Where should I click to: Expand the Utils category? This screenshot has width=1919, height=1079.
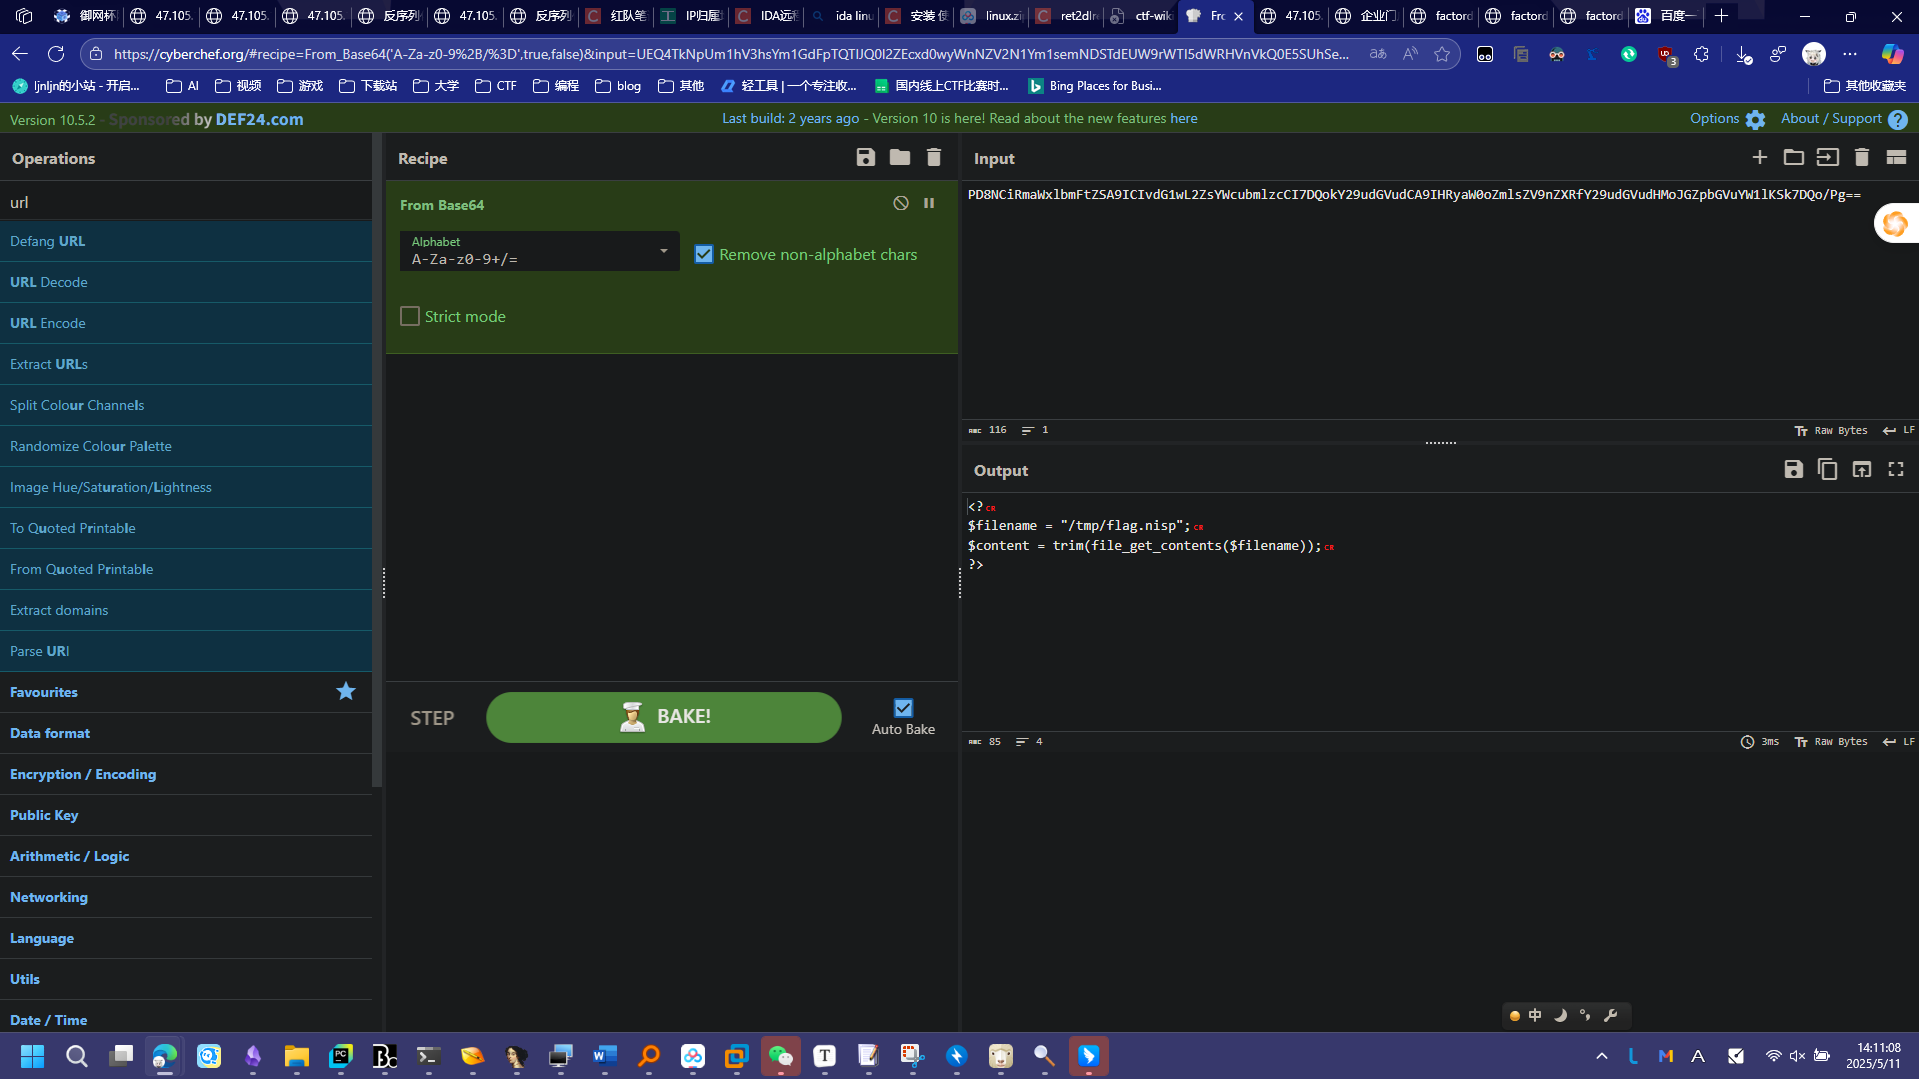point(186,979)
